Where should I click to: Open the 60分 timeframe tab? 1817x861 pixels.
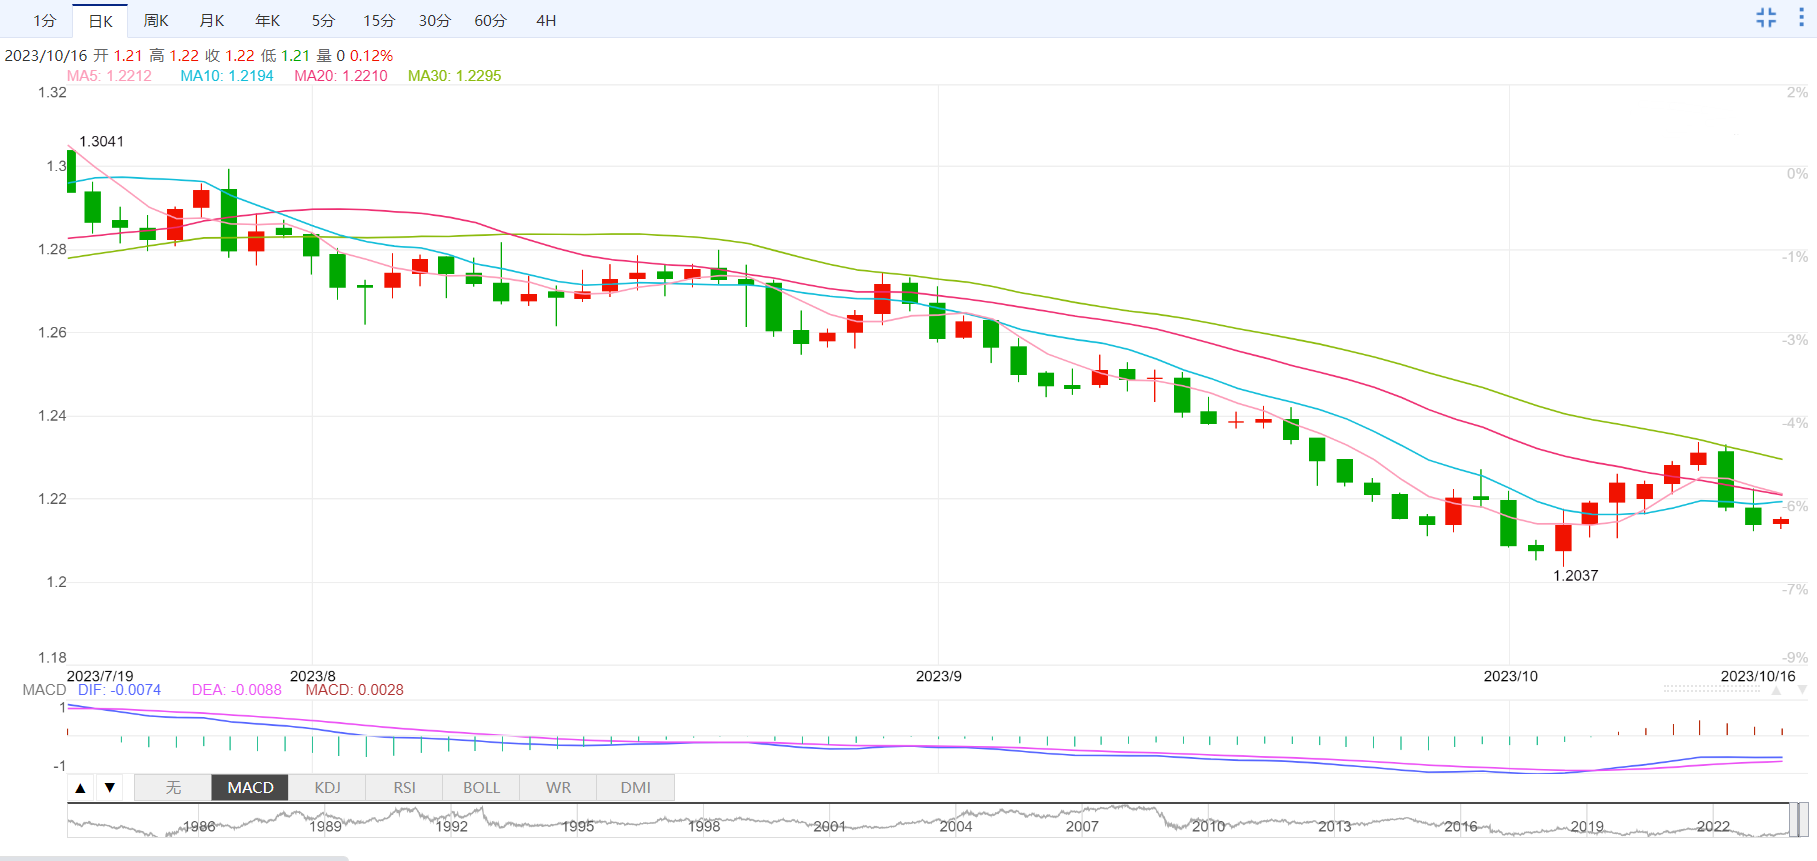click(x=490, y=21)
